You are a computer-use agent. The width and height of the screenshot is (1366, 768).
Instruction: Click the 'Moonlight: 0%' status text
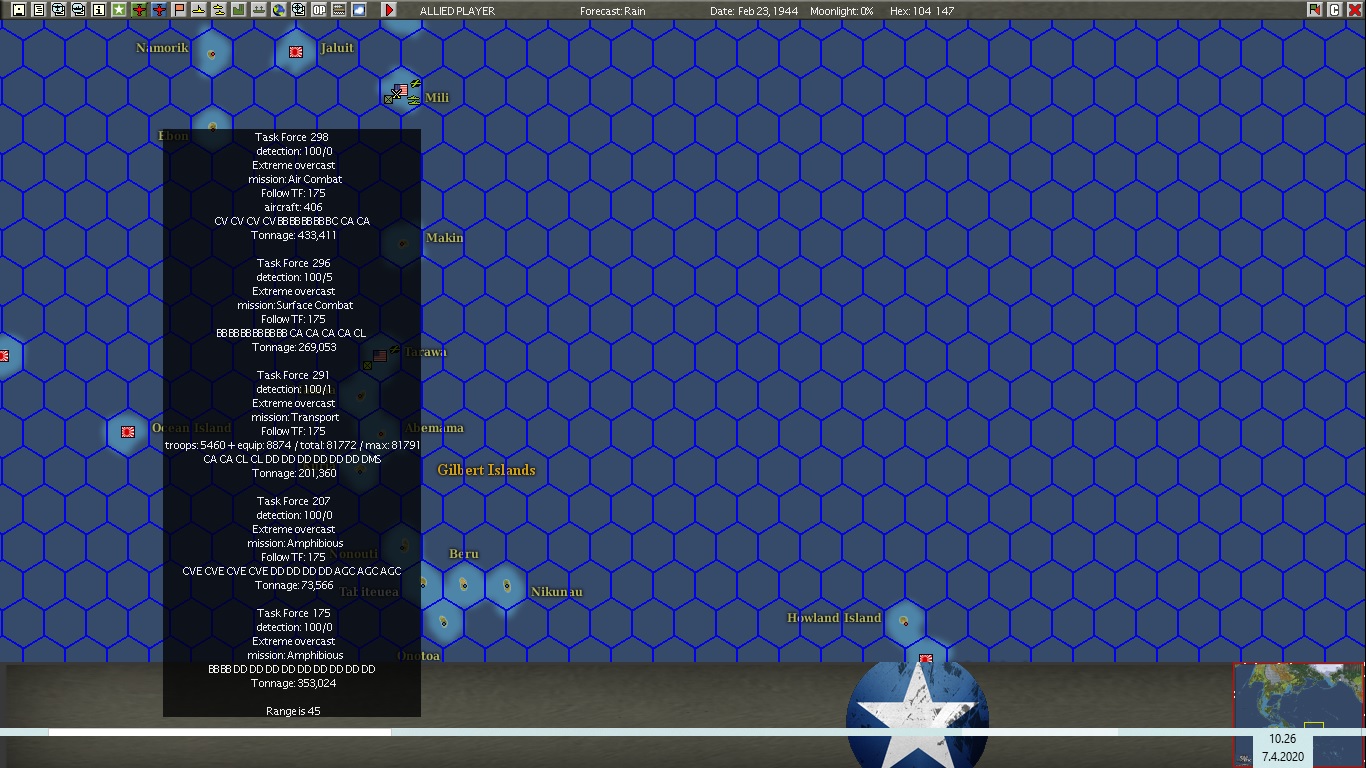(842, 11)
